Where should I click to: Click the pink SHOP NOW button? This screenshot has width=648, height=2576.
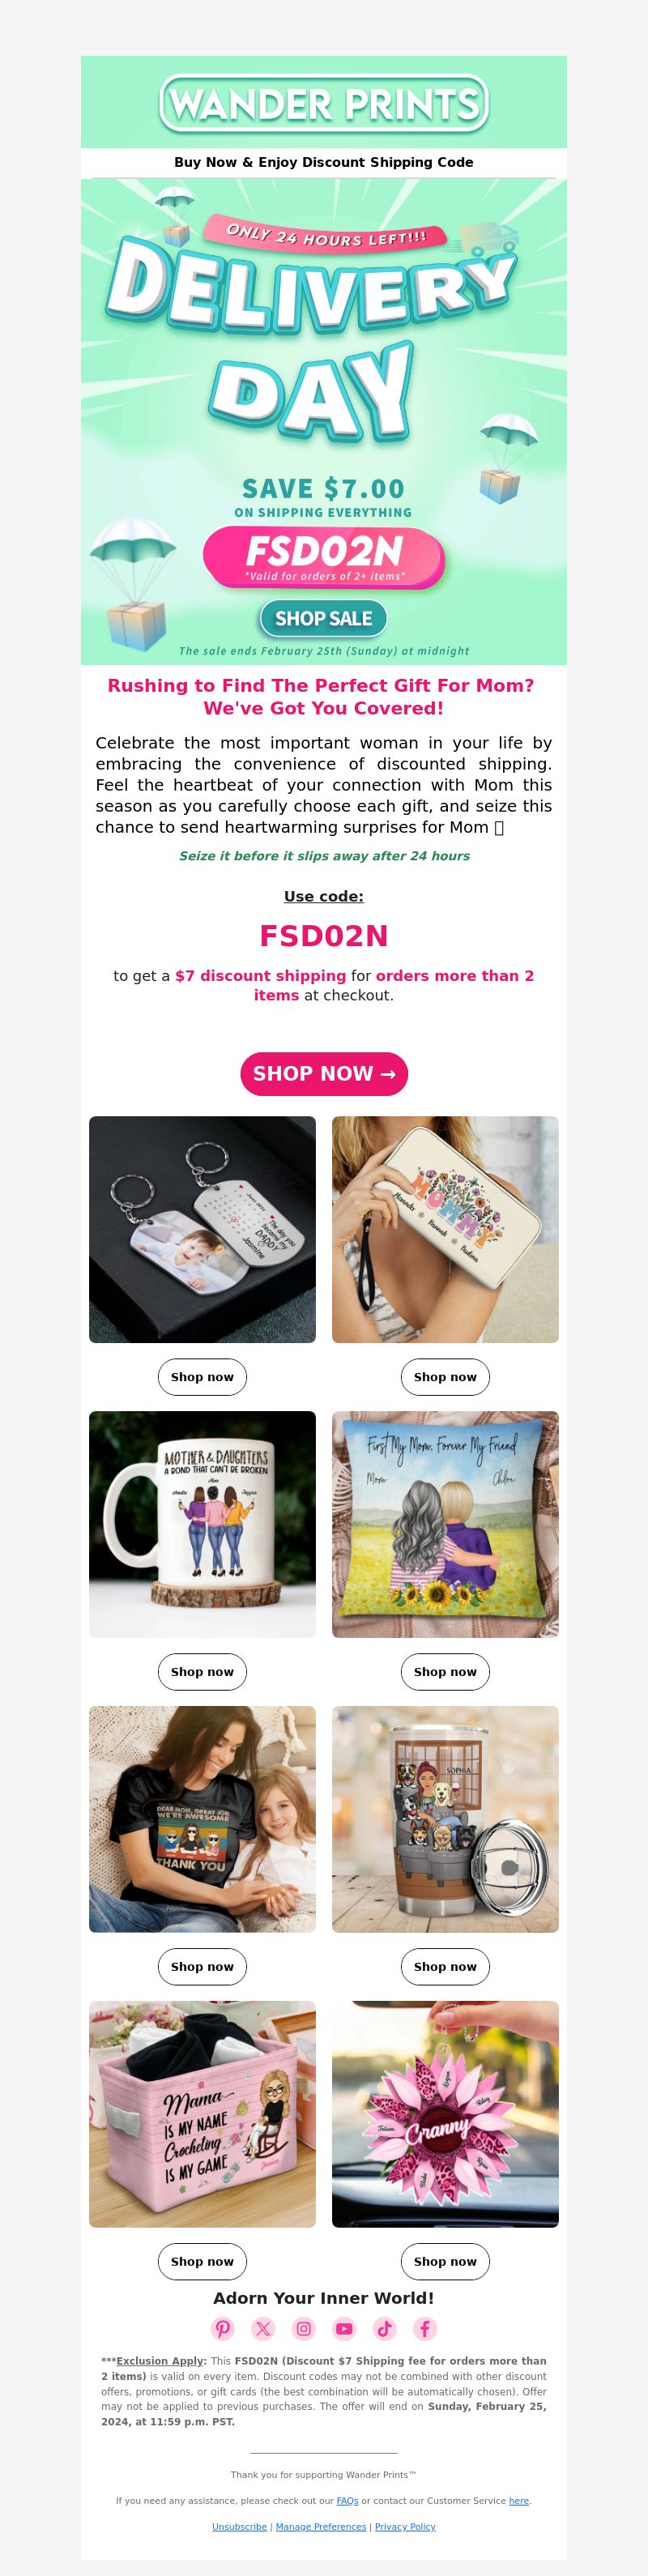[324, 1074]
